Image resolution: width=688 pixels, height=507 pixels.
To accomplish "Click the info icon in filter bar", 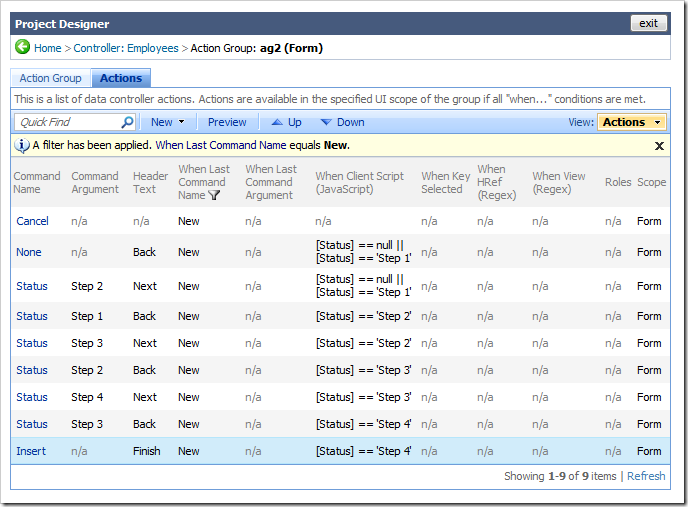I will click(22, 145).
